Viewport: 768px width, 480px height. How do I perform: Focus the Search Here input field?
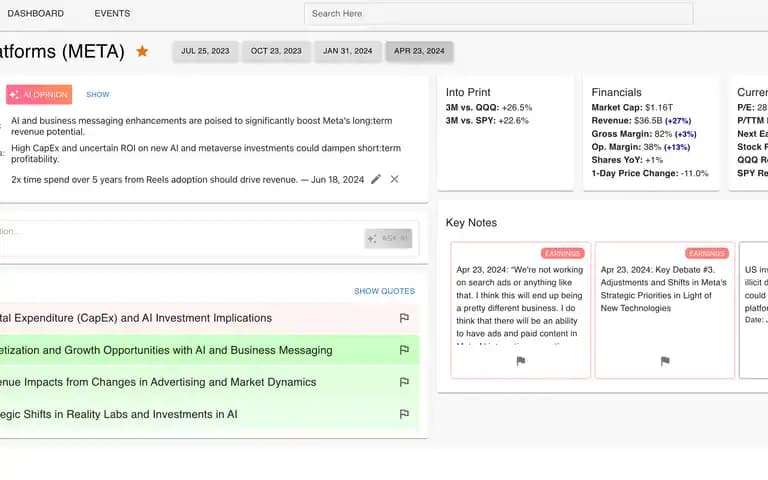pos(499,14)
